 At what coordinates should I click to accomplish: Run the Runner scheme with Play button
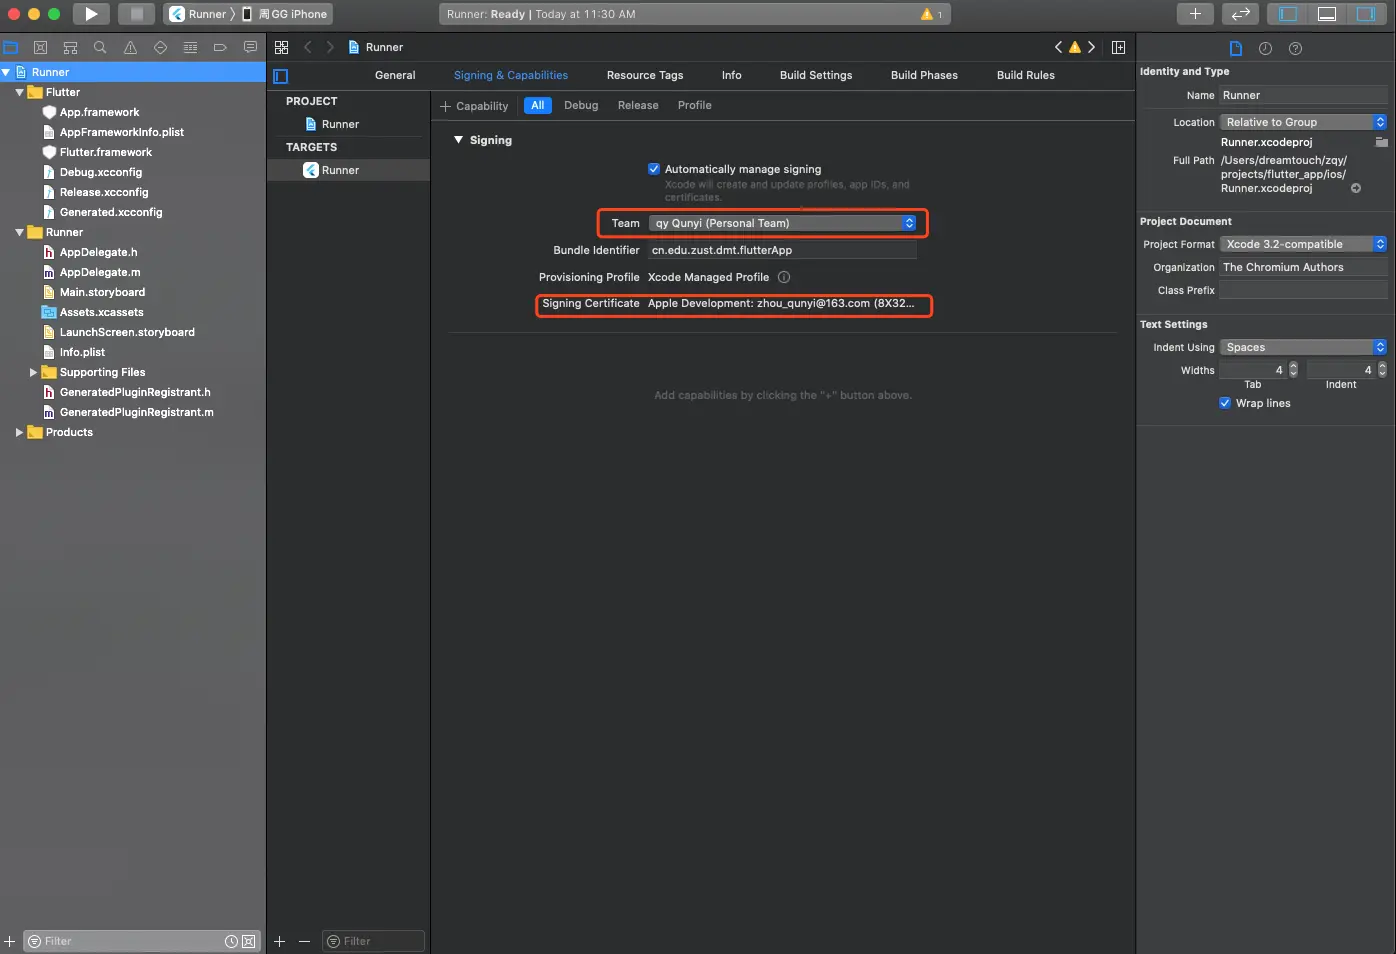click(x=90, y=14)
